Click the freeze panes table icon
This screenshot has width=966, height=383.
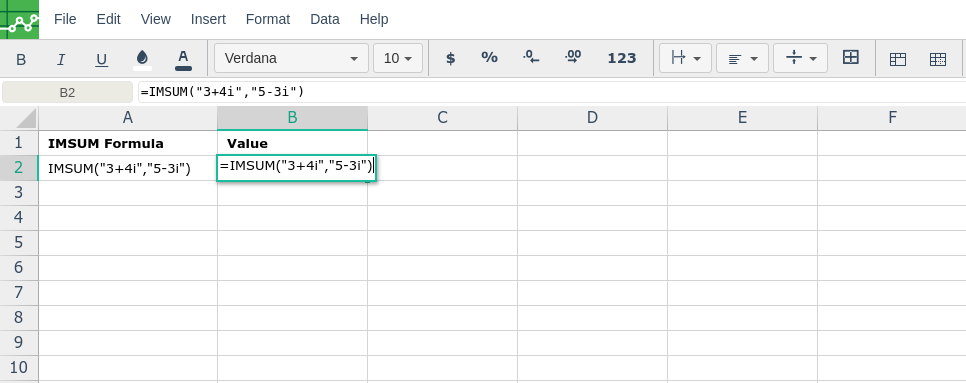click(898, 59)
